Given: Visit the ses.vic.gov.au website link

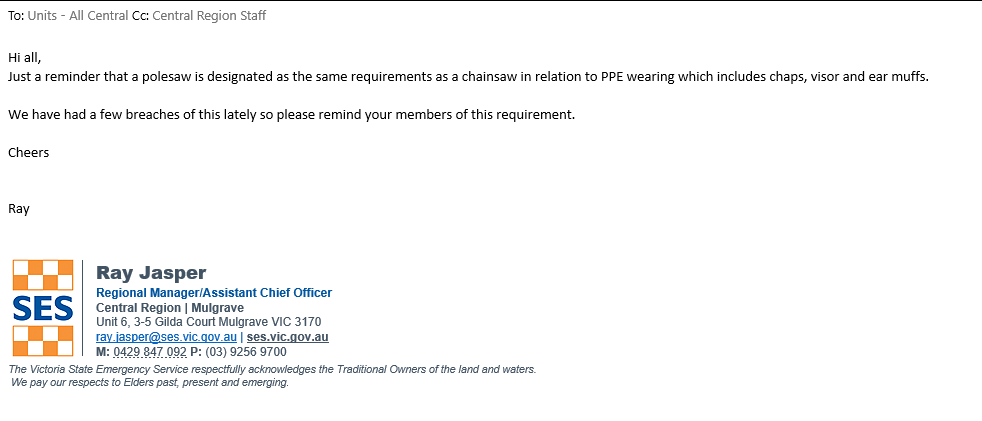Looking at the screenshot, I should click(x=287, y=337).
